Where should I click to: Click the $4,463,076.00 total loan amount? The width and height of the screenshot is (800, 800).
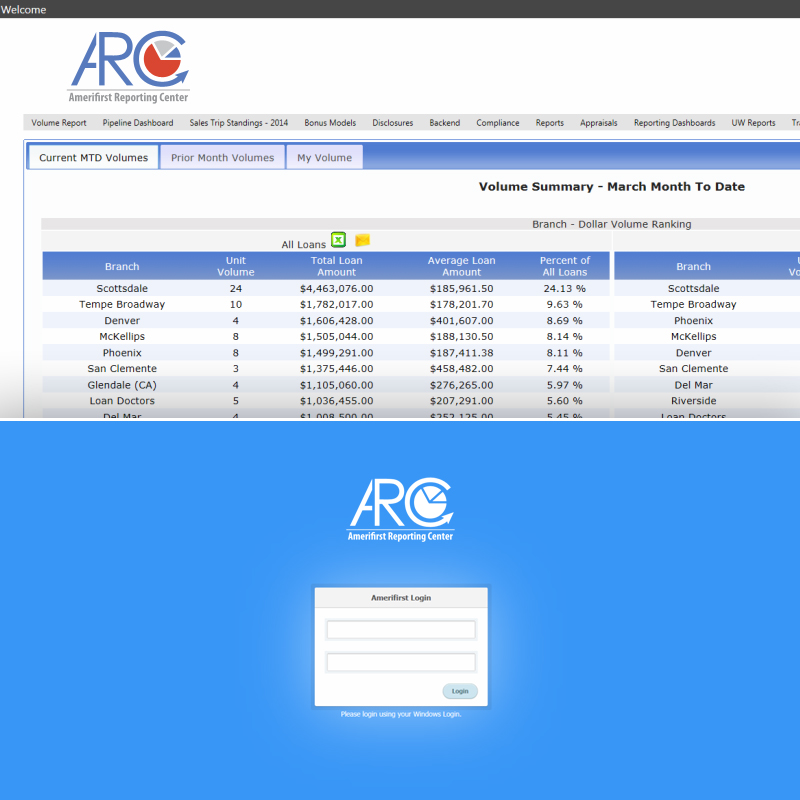click(337, 288)
